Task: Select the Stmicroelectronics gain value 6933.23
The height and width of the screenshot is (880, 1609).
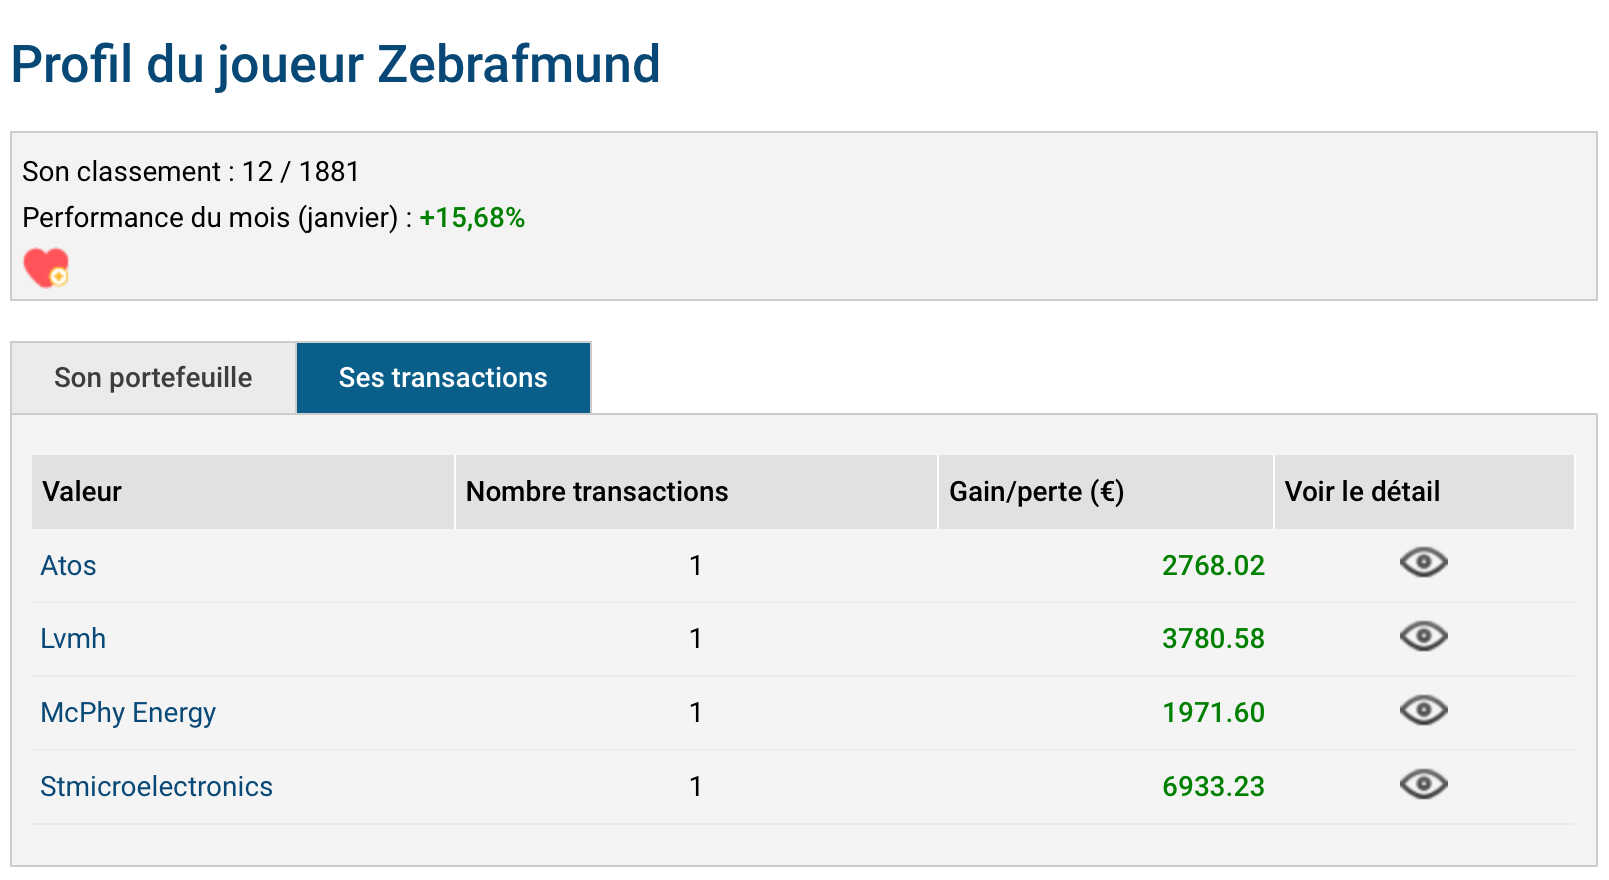Action: pos(1213,787)
